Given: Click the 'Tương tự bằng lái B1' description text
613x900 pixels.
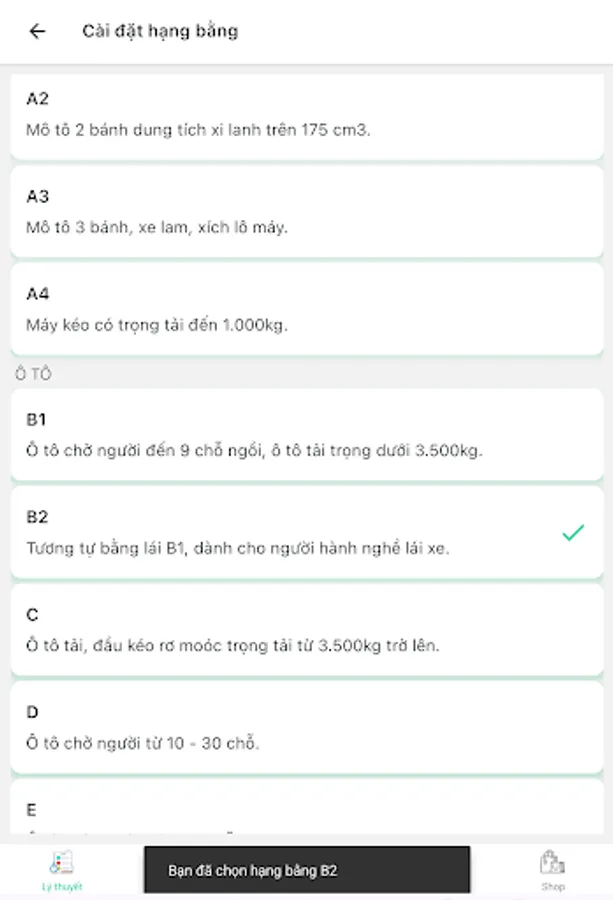Looking at the screenshot, I should [237, 548].
